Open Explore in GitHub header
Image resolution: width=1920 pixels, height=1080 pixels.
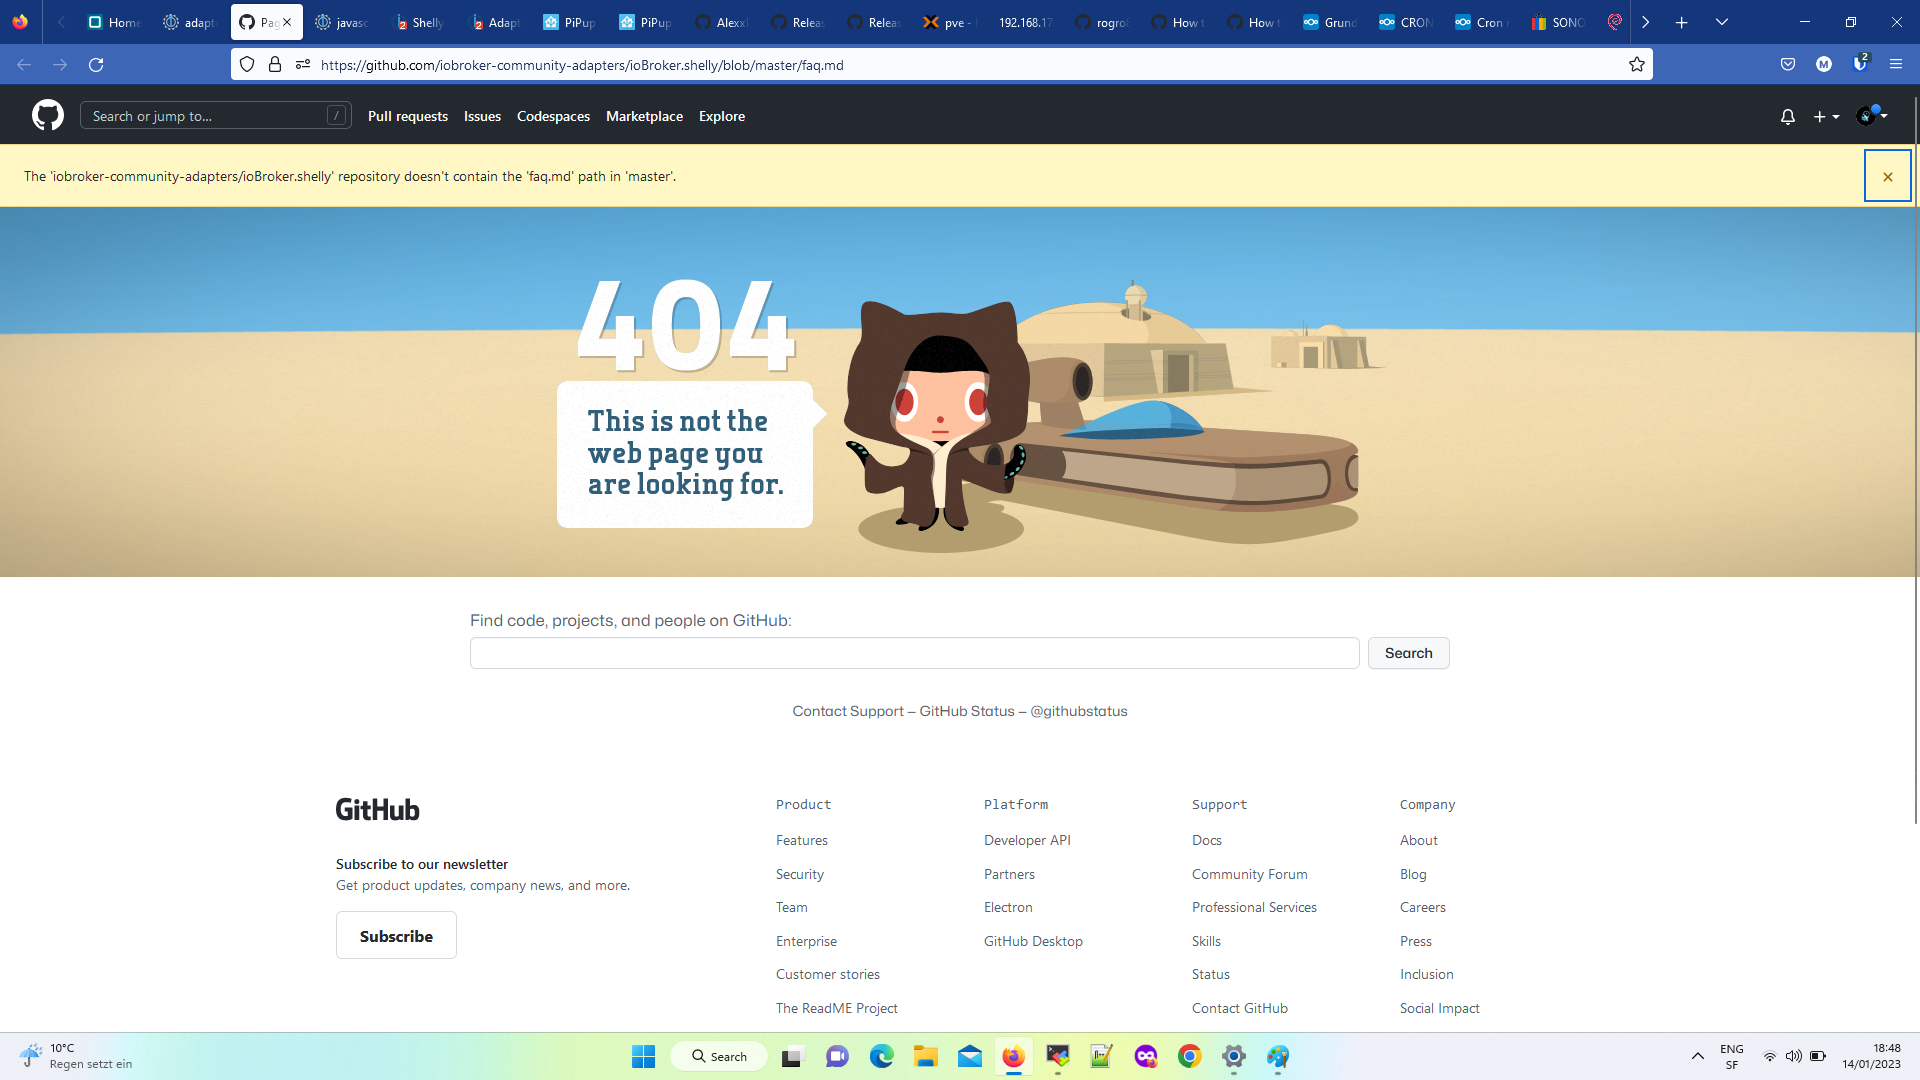tap(722, 117)
